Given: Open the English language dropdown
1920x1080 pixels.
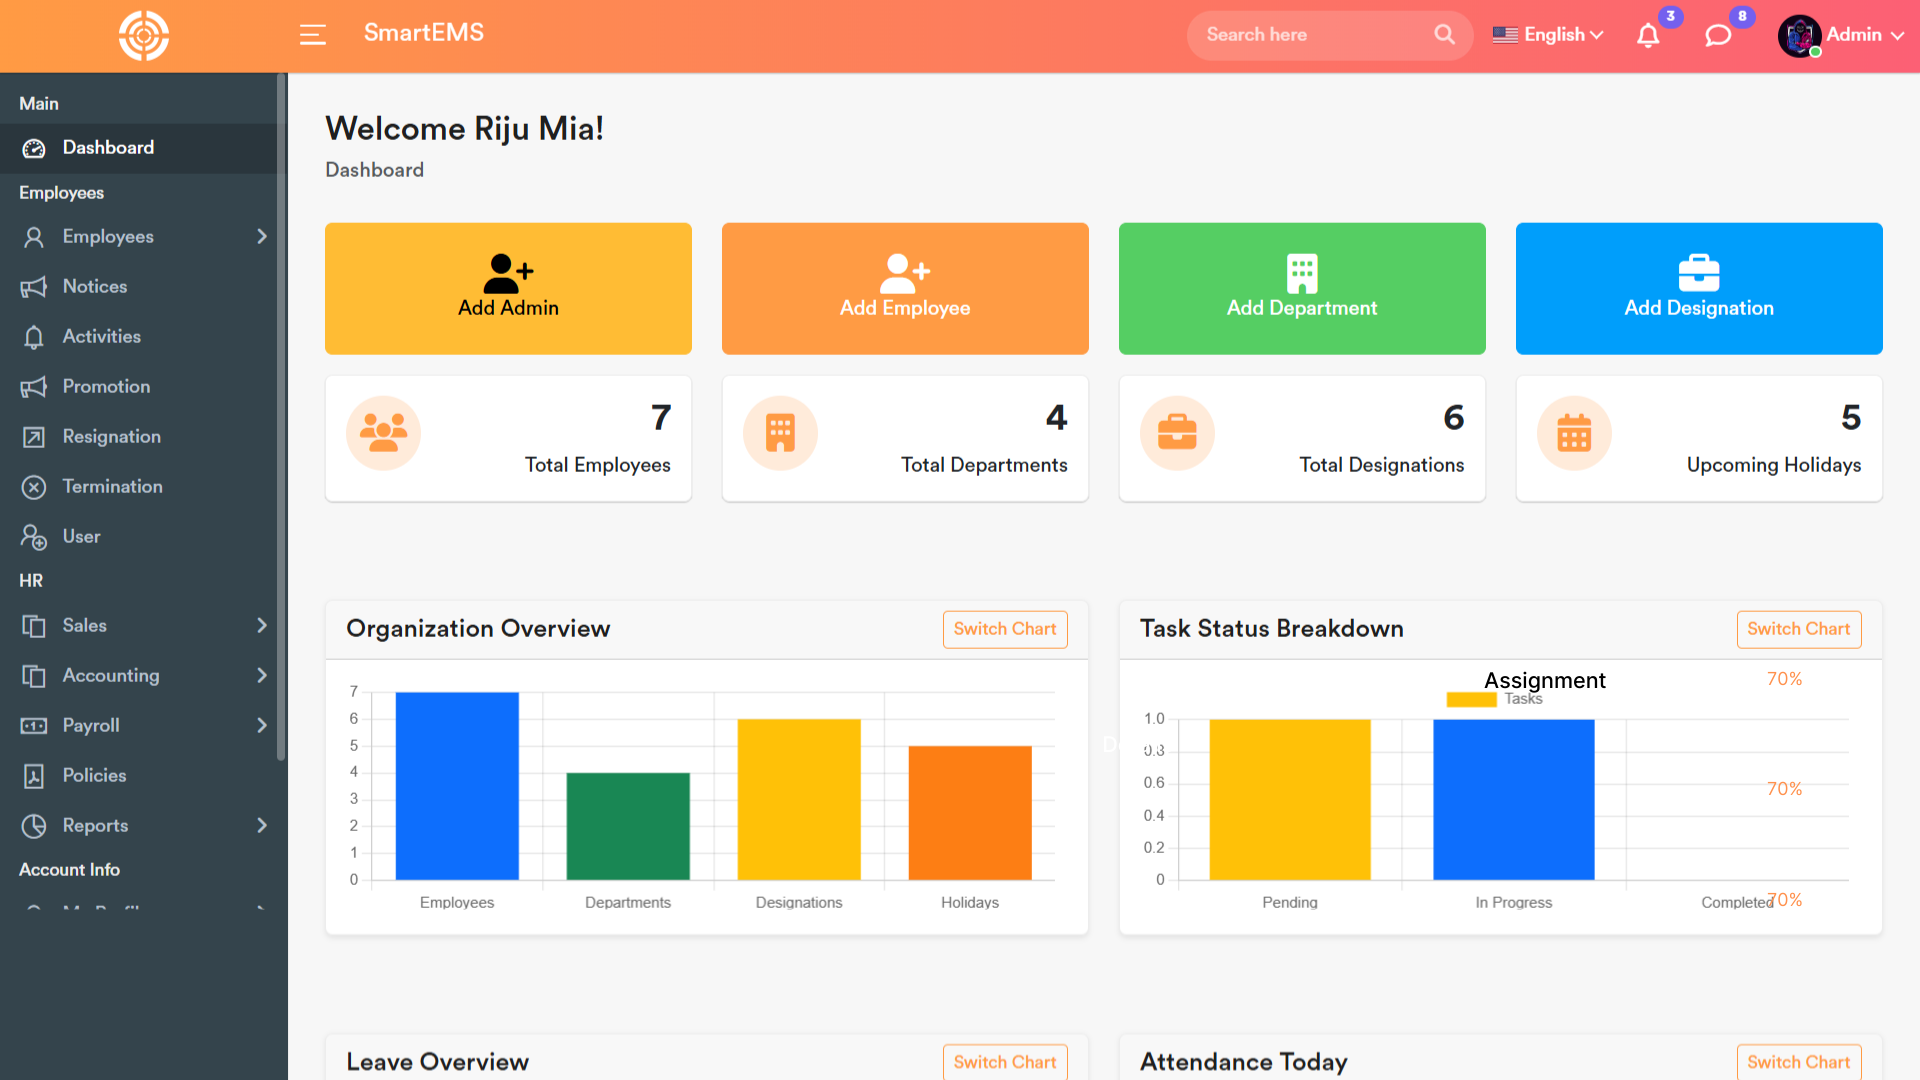Looking at the screenshot, I should pos(1548,35).
